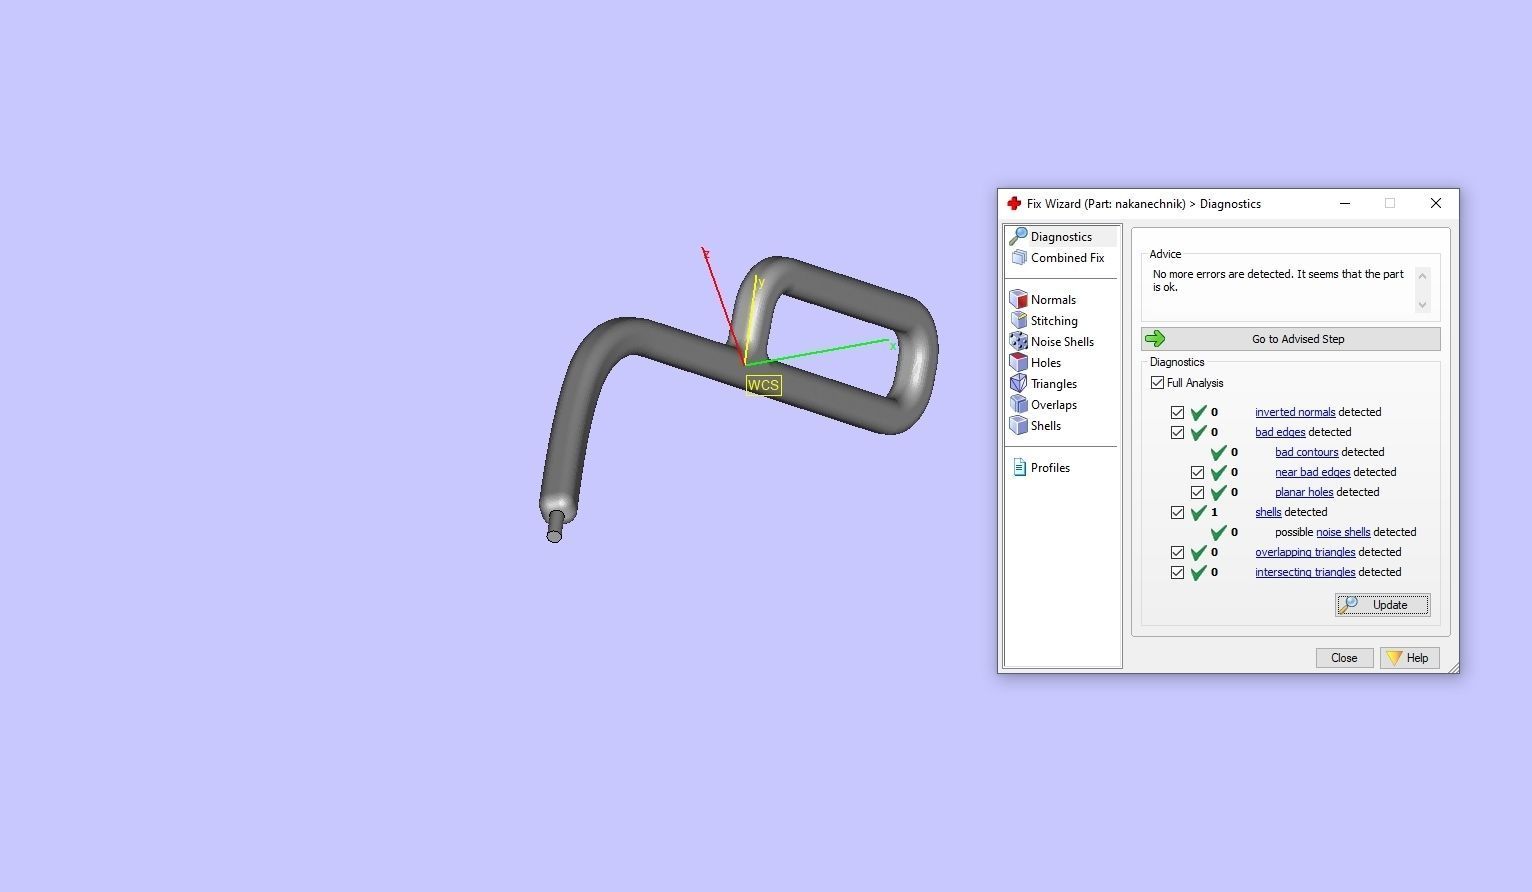This screenshot has height=892, width=1532.
Task: Switch to the Noise Shells page
Action: point(1062,342)
